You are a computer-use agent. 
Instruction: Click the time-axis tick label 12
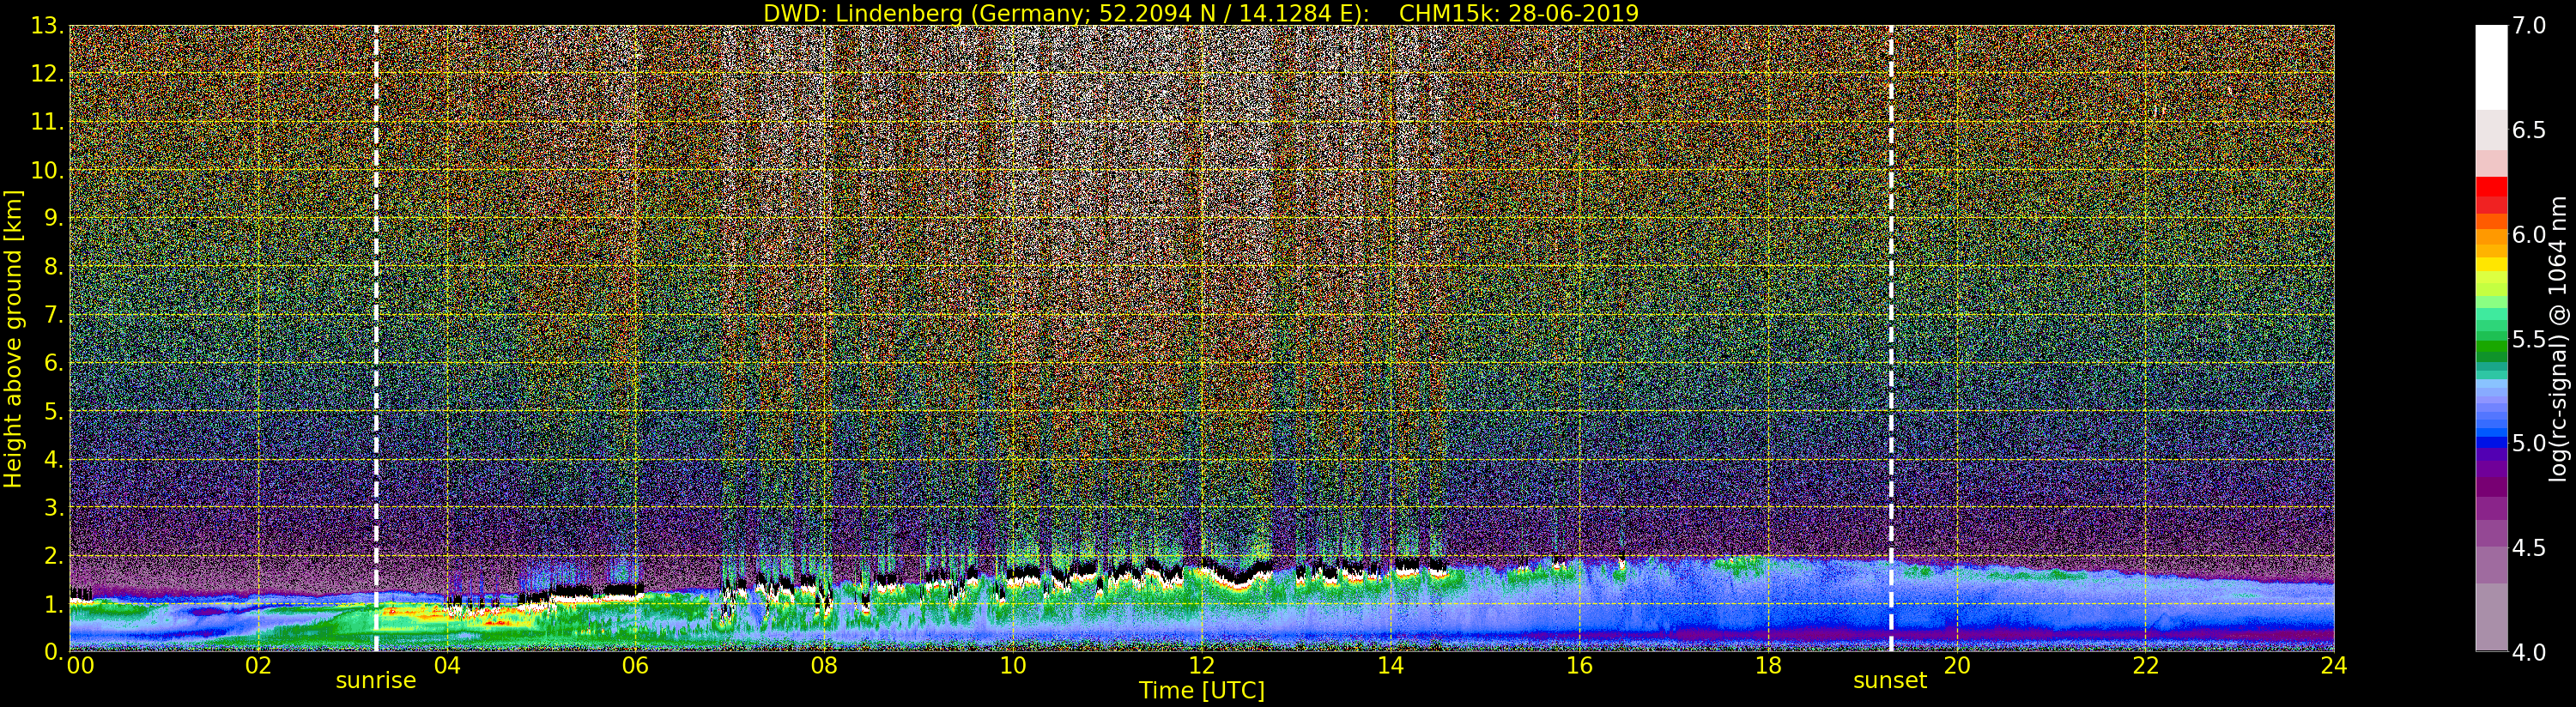click(x=1202, y=666)
